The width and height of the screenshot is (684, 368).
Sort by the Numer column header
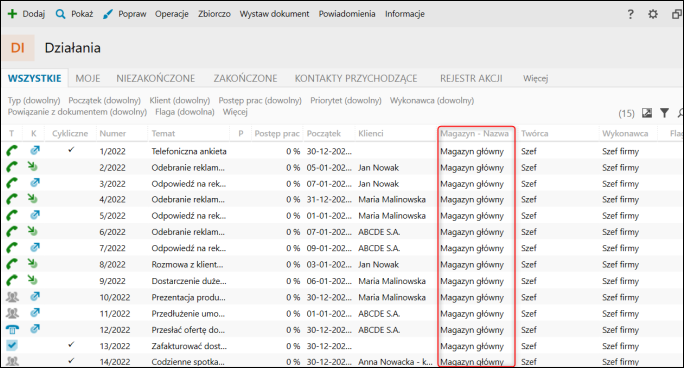pos(113,133)
